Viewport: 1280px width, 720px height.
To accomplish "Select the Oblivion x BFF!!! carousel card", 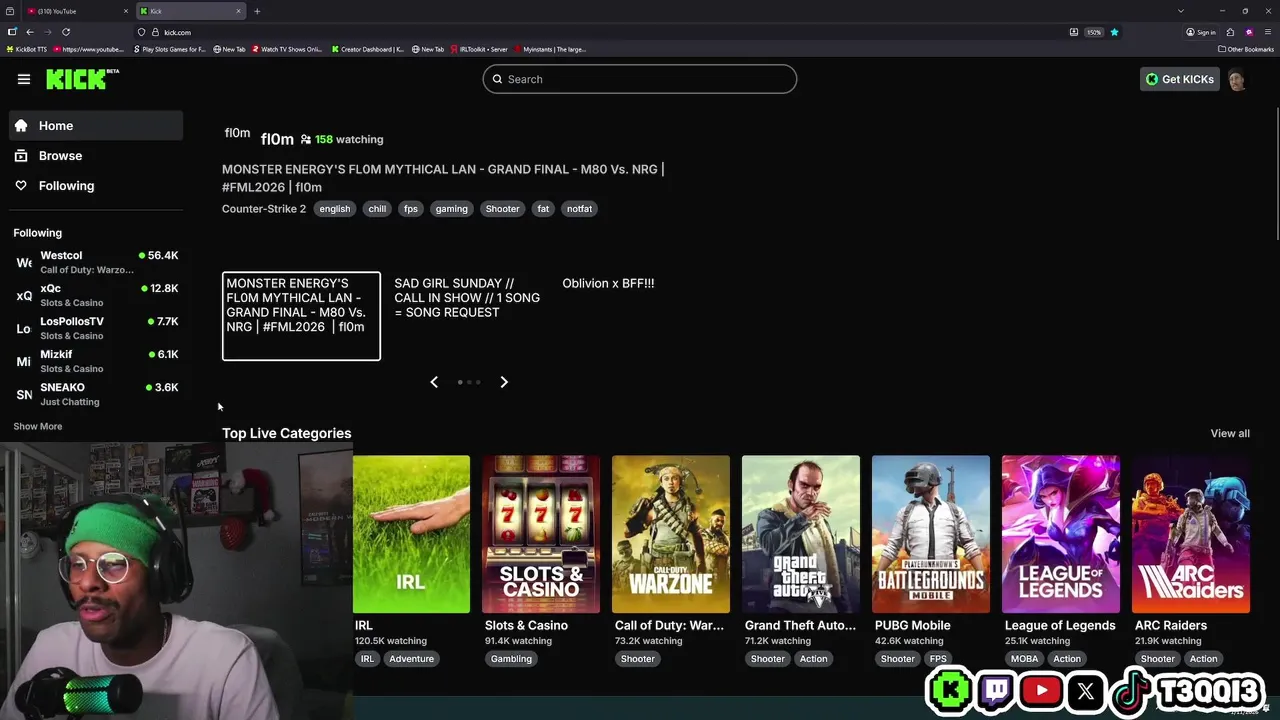I will pyautogui.click(x=637, y=316).
